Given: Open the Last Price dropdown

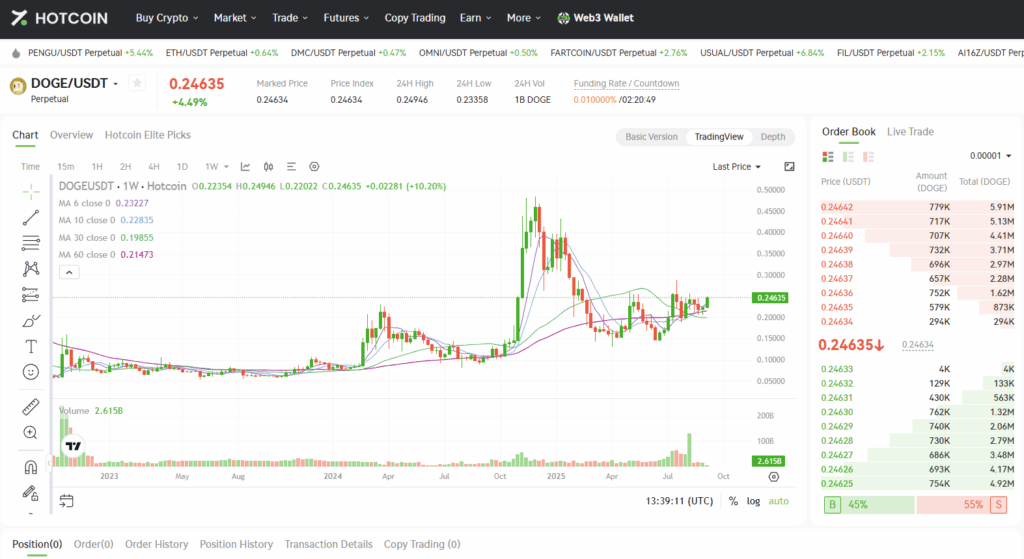Looking at the screenshot, I should pos(737,167).
